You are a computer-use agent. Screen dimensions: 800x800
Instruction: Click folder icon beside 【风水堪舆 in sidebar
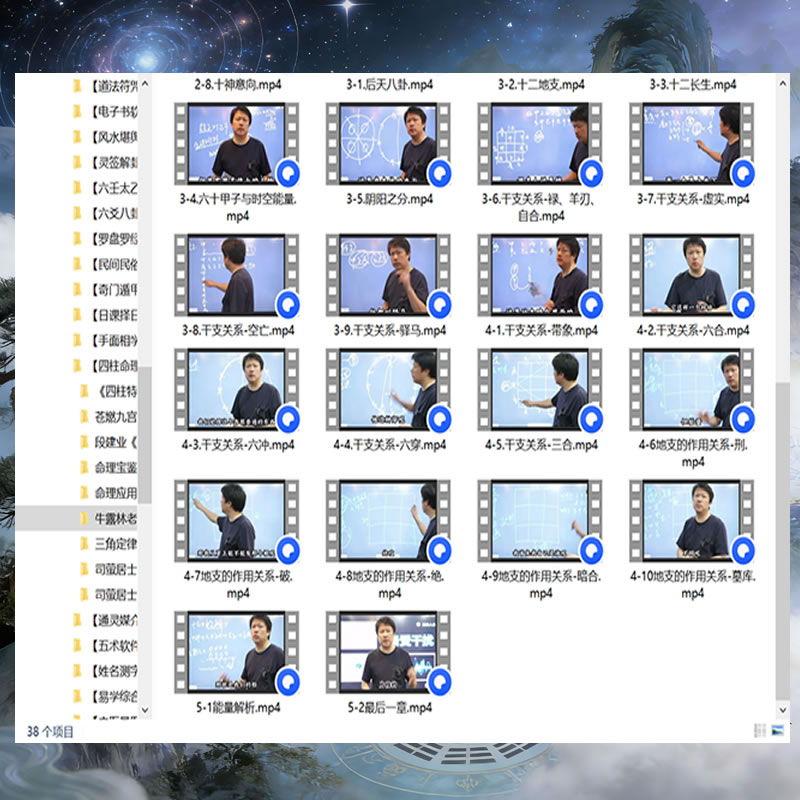click(x=78, y=136)
